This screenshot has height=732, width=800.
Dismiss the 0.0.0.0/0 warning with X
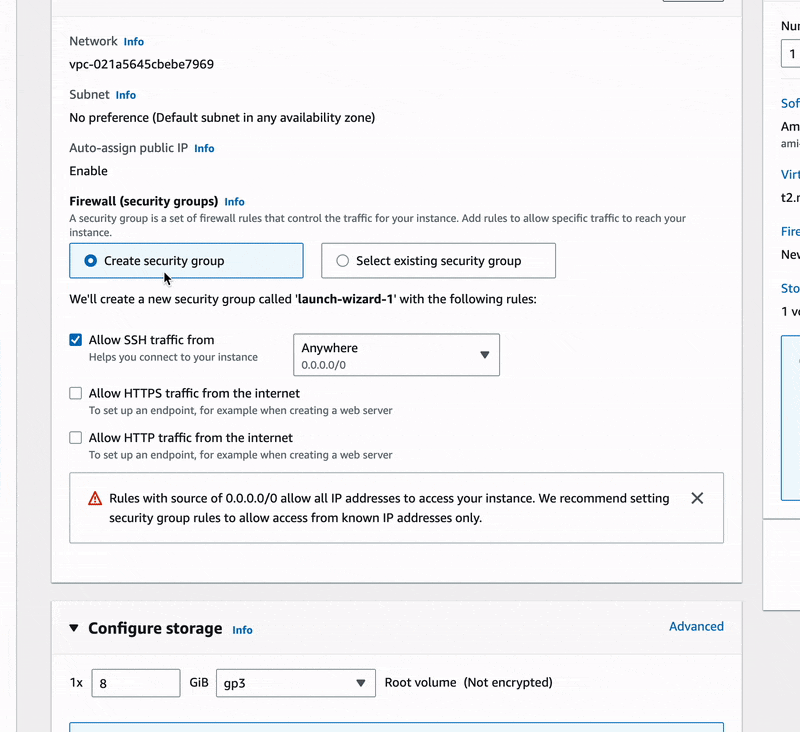[697, 498]
